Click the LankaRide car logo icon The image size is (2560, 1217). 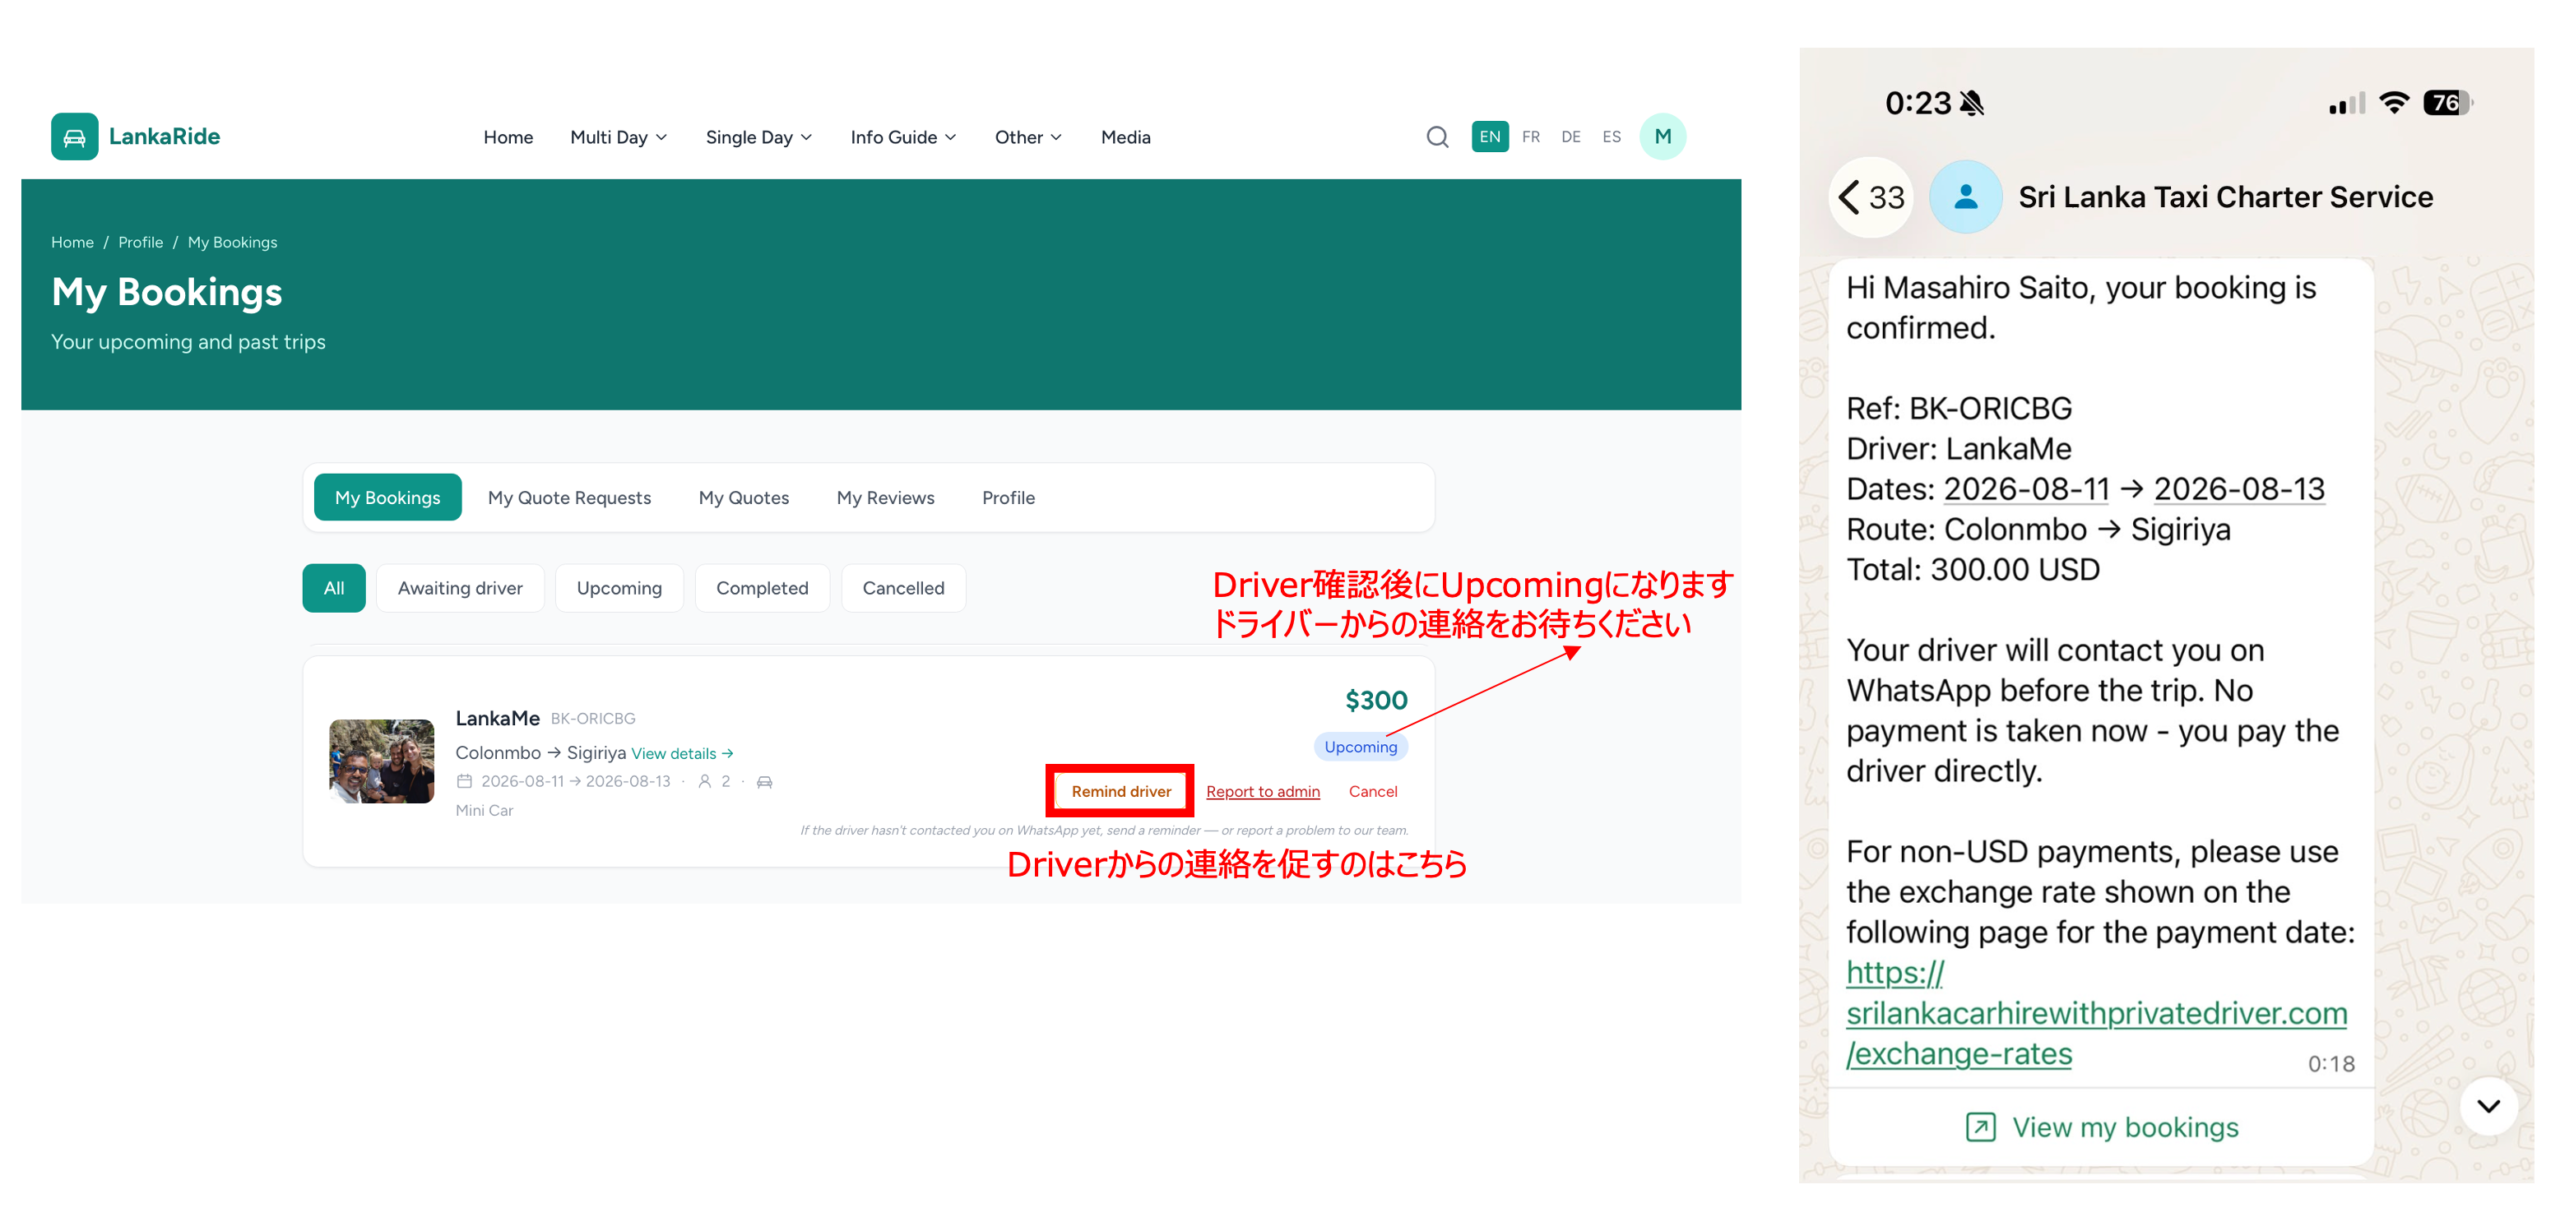[74, 136]
